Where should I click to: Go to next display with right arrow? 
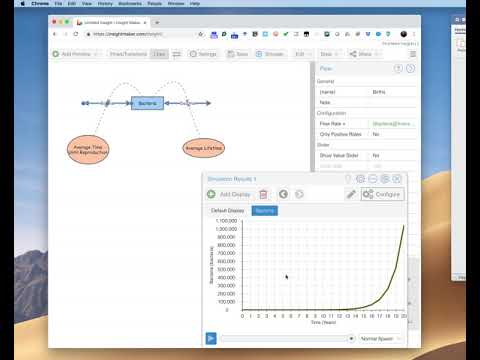coord(299,194)
